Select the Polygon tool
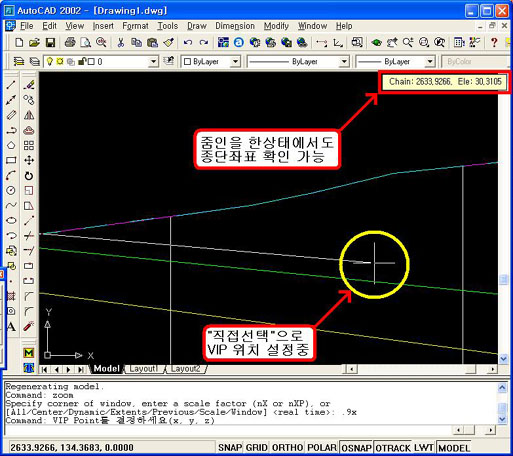 point(11,145)
